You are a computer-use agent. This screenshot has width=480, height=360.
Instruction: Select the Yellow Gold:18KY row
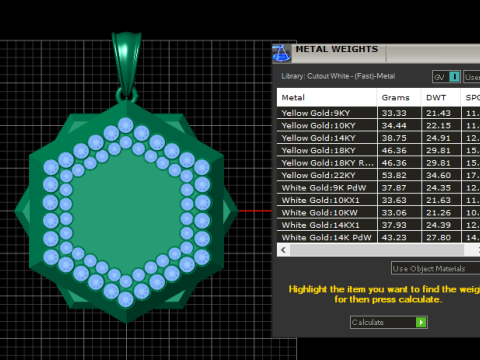pos(378,150)
